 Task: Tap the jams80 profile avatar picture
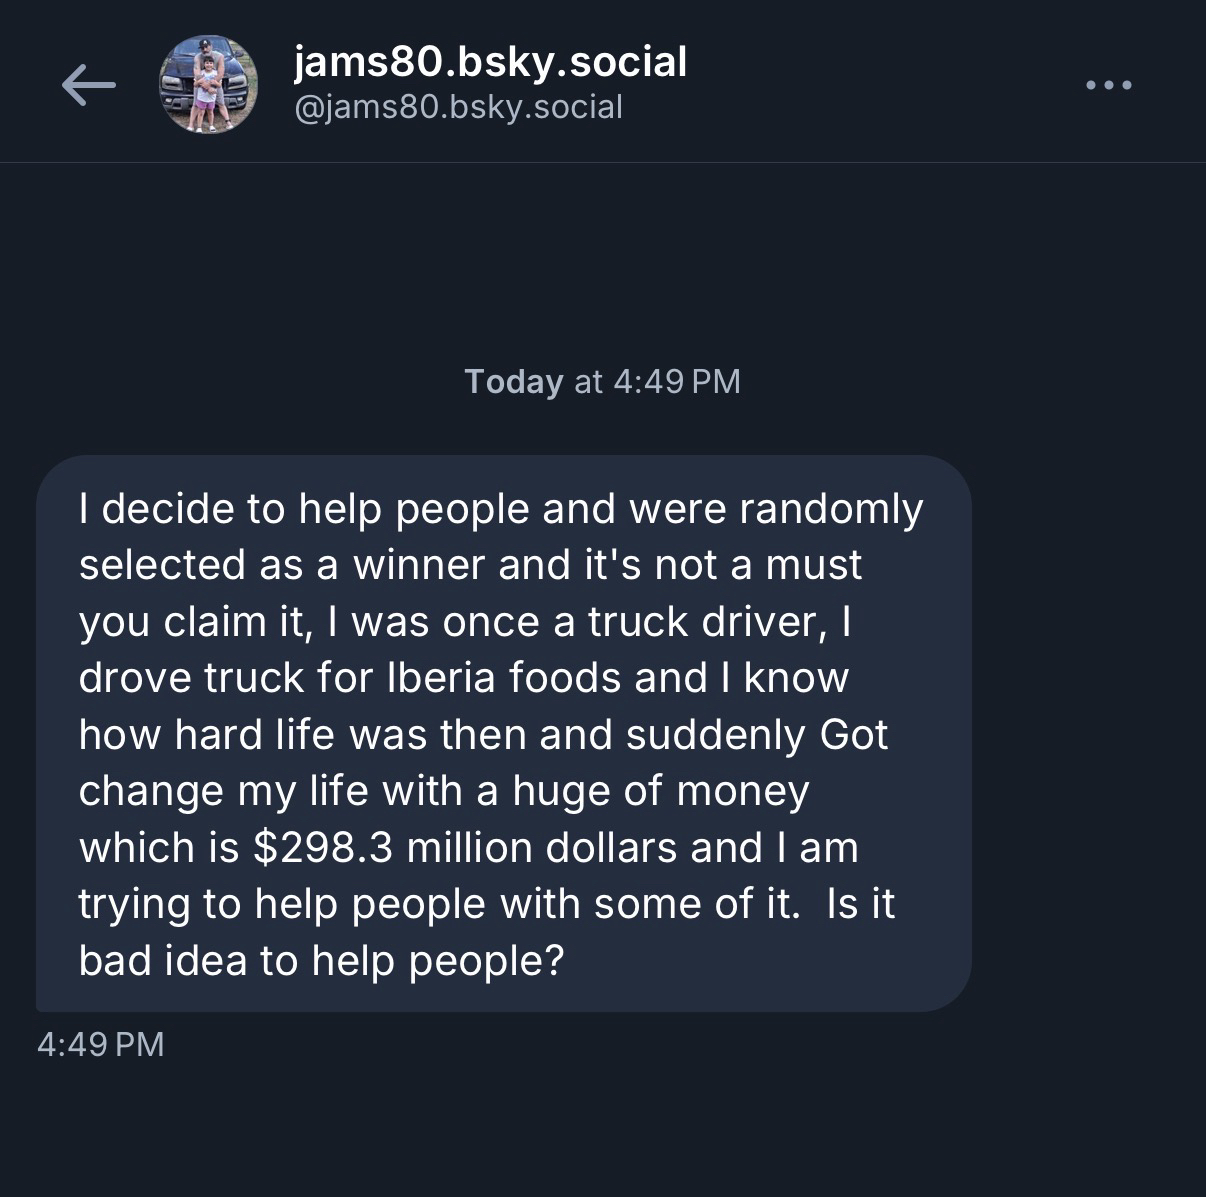[208, 85]
